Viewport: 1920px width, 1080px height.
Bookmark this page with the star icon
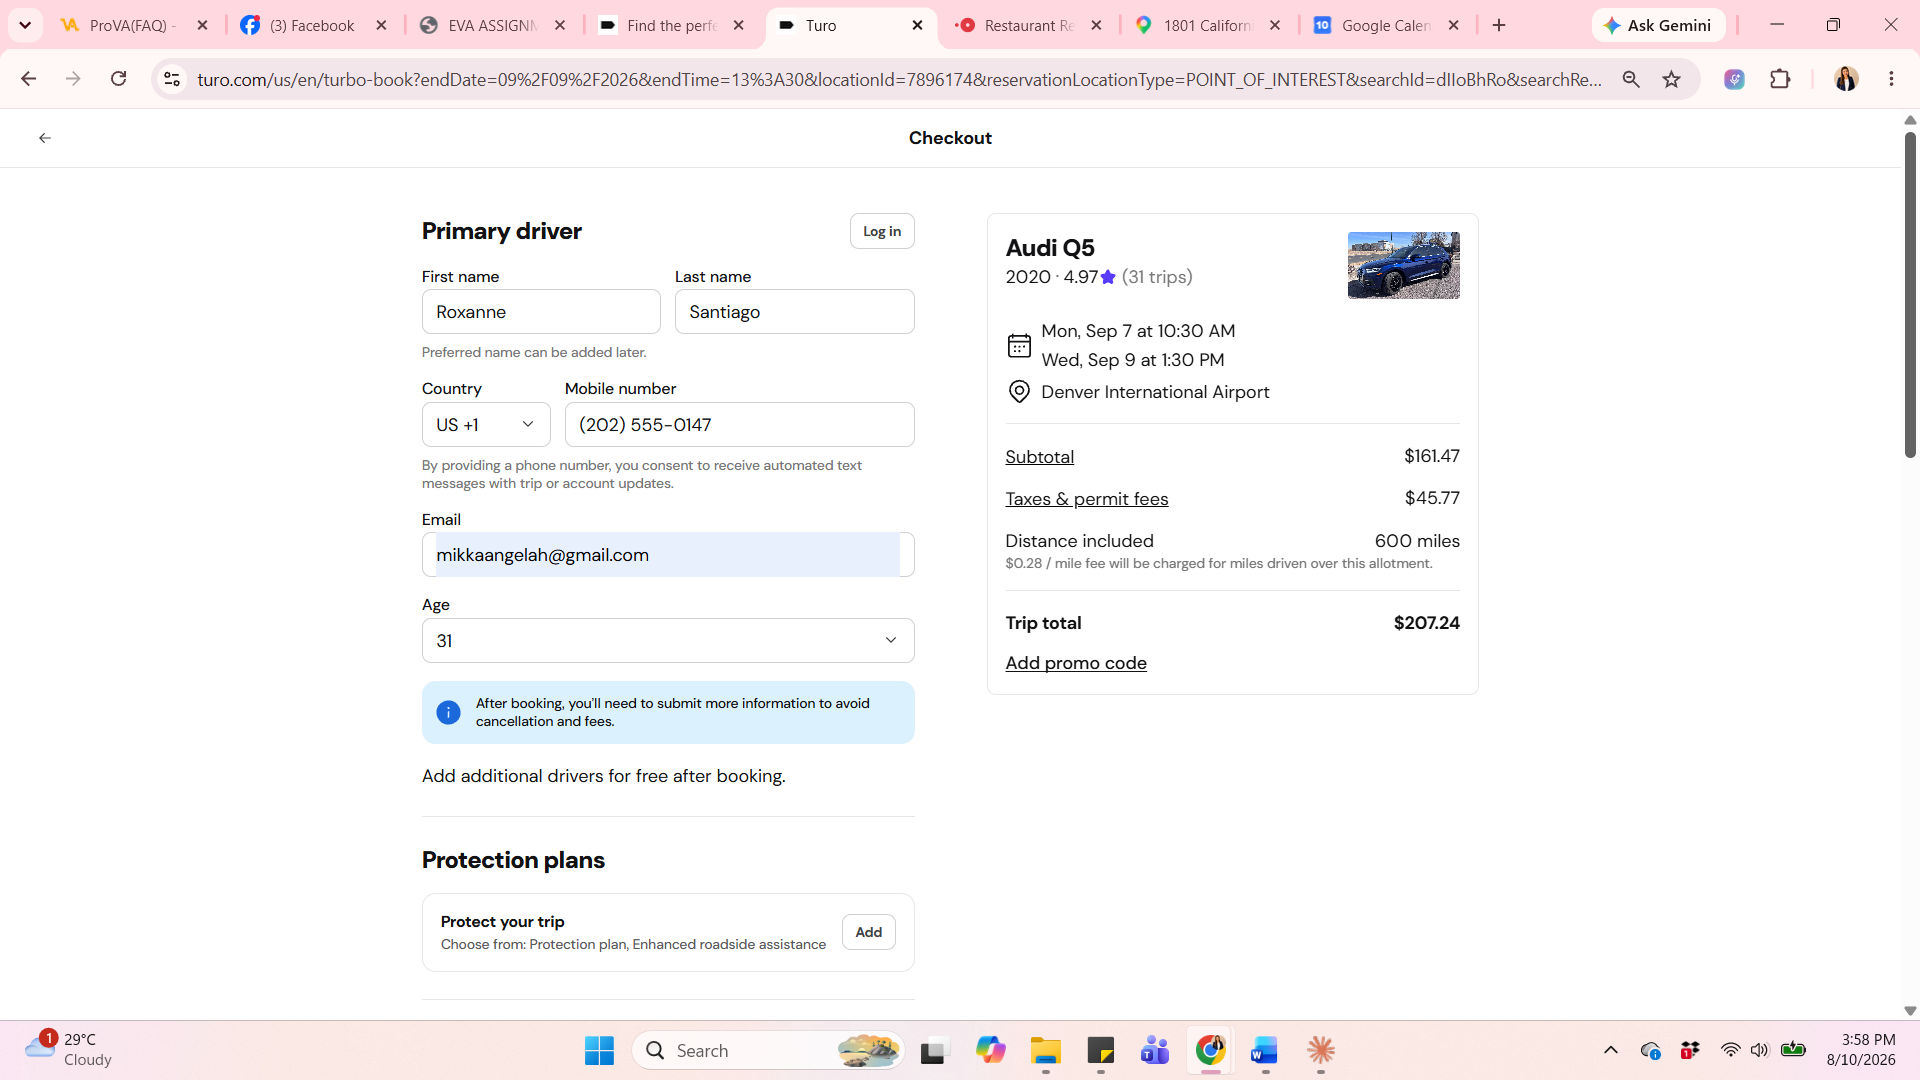click(x=1671, y=79)
